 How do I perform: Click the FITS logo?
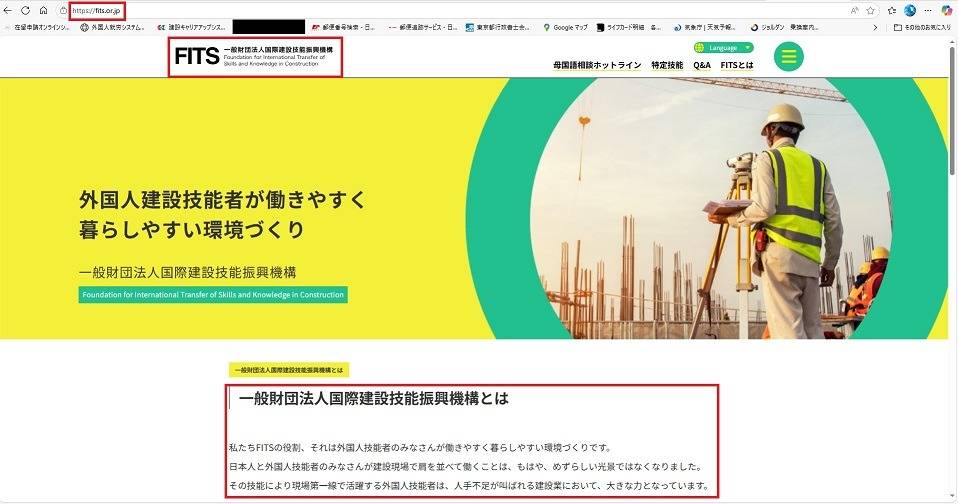click(255, 56)
